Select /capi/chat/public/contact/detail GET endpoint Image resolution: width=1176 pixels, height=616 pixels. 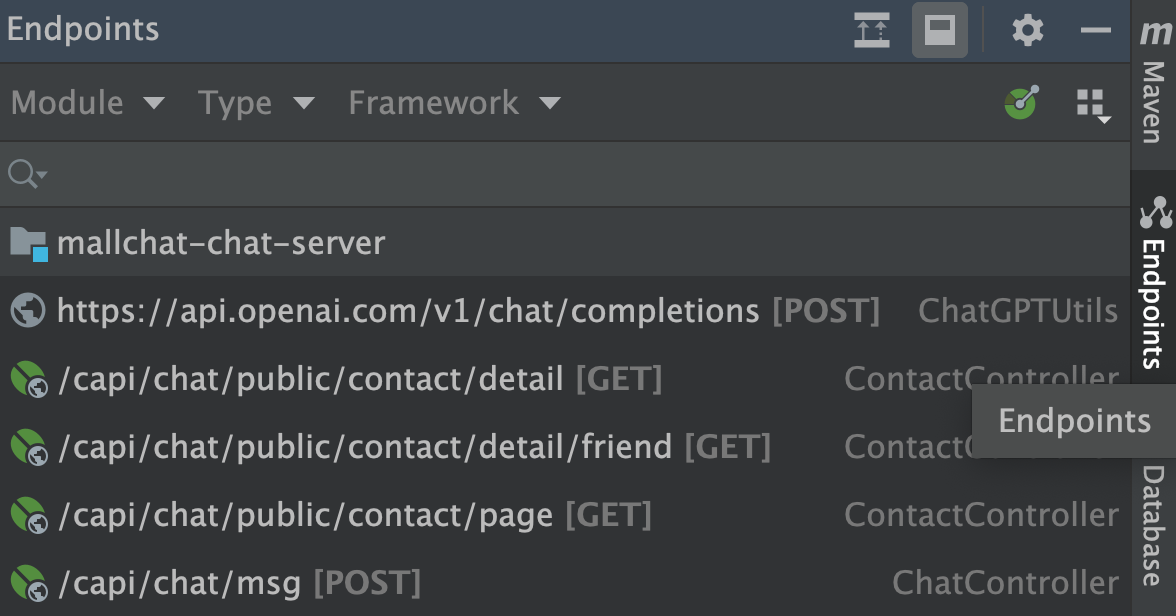[x=359, y=379]
